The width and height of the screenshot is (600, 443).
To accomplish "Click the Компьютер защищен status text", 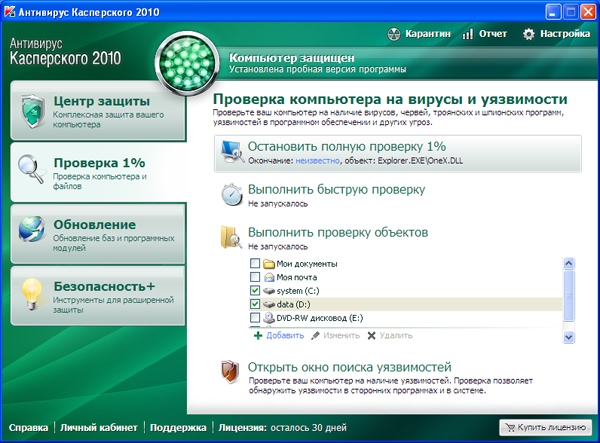I will coord(292,58).
